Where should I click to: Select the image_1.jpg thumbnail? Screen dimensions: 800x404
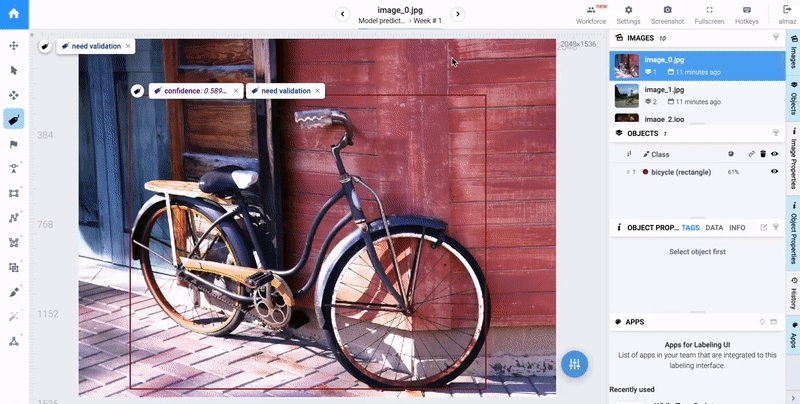tap(627, 95)
